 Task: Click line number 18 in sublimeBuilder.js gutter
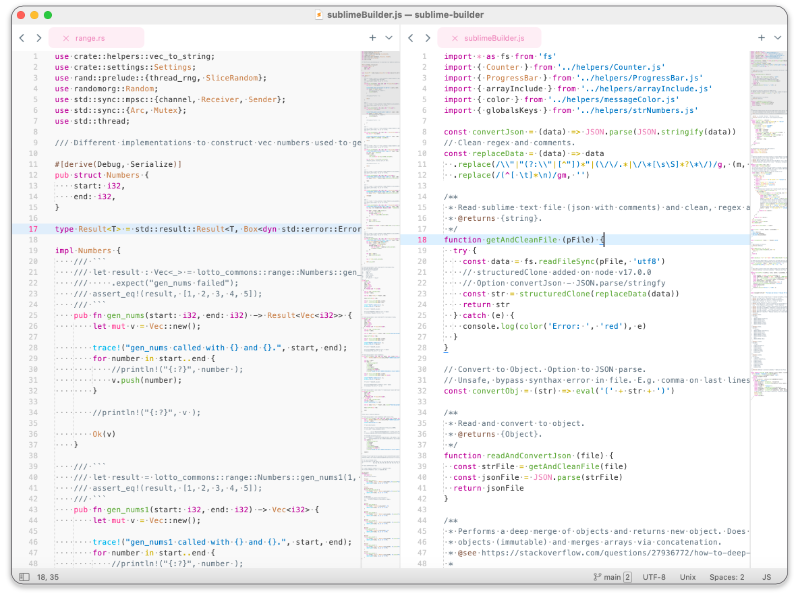click(422, 240)
